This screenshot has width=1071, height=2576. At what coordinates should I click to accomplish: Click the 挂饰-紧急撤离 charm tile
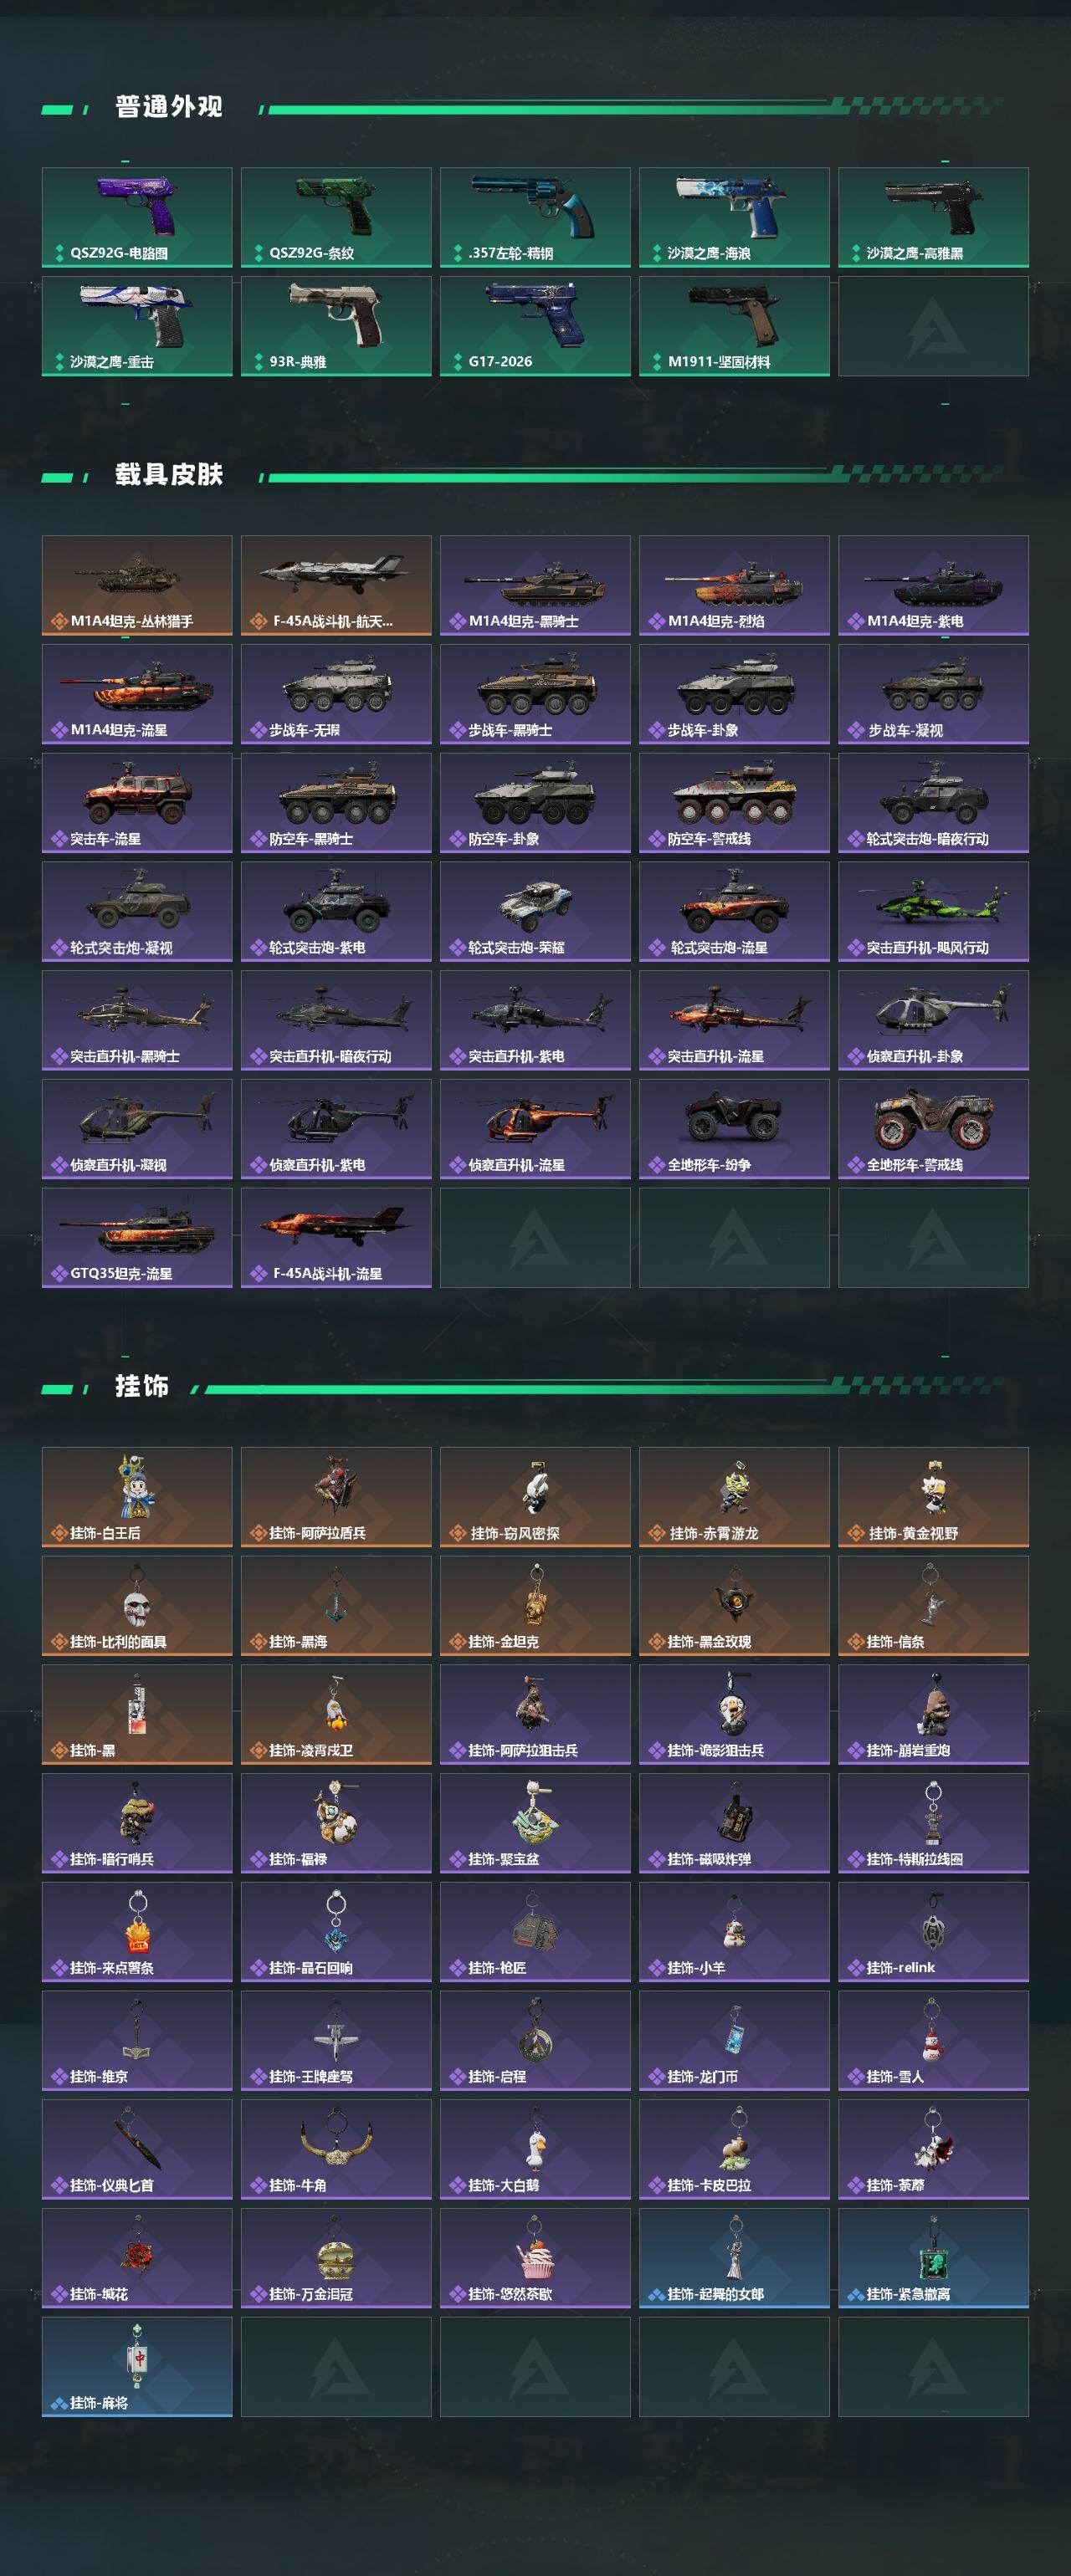click(x=933, y=2258)
